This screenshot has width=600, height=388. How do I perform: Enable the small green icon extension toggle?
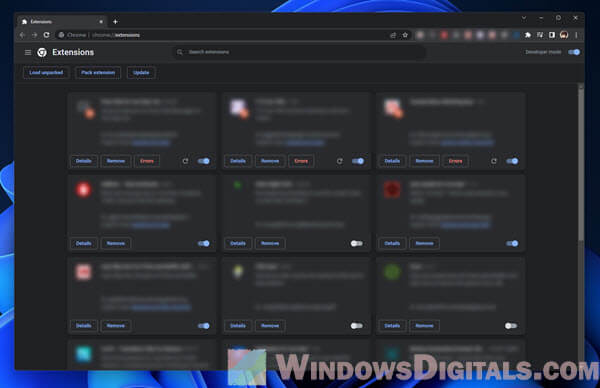tap(357, 243)
